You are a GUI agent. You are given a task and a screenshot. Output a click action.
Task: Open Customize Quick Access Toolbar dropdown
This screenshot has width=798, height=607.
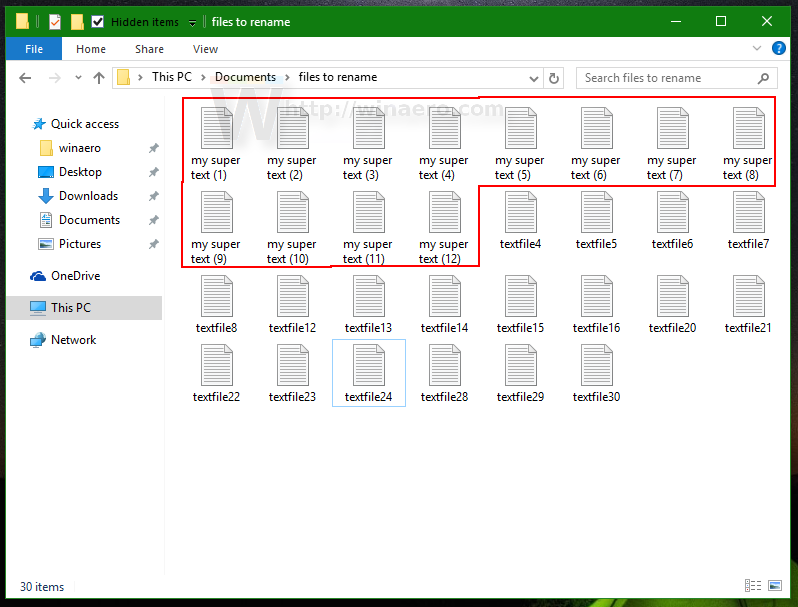coord(192,22)
